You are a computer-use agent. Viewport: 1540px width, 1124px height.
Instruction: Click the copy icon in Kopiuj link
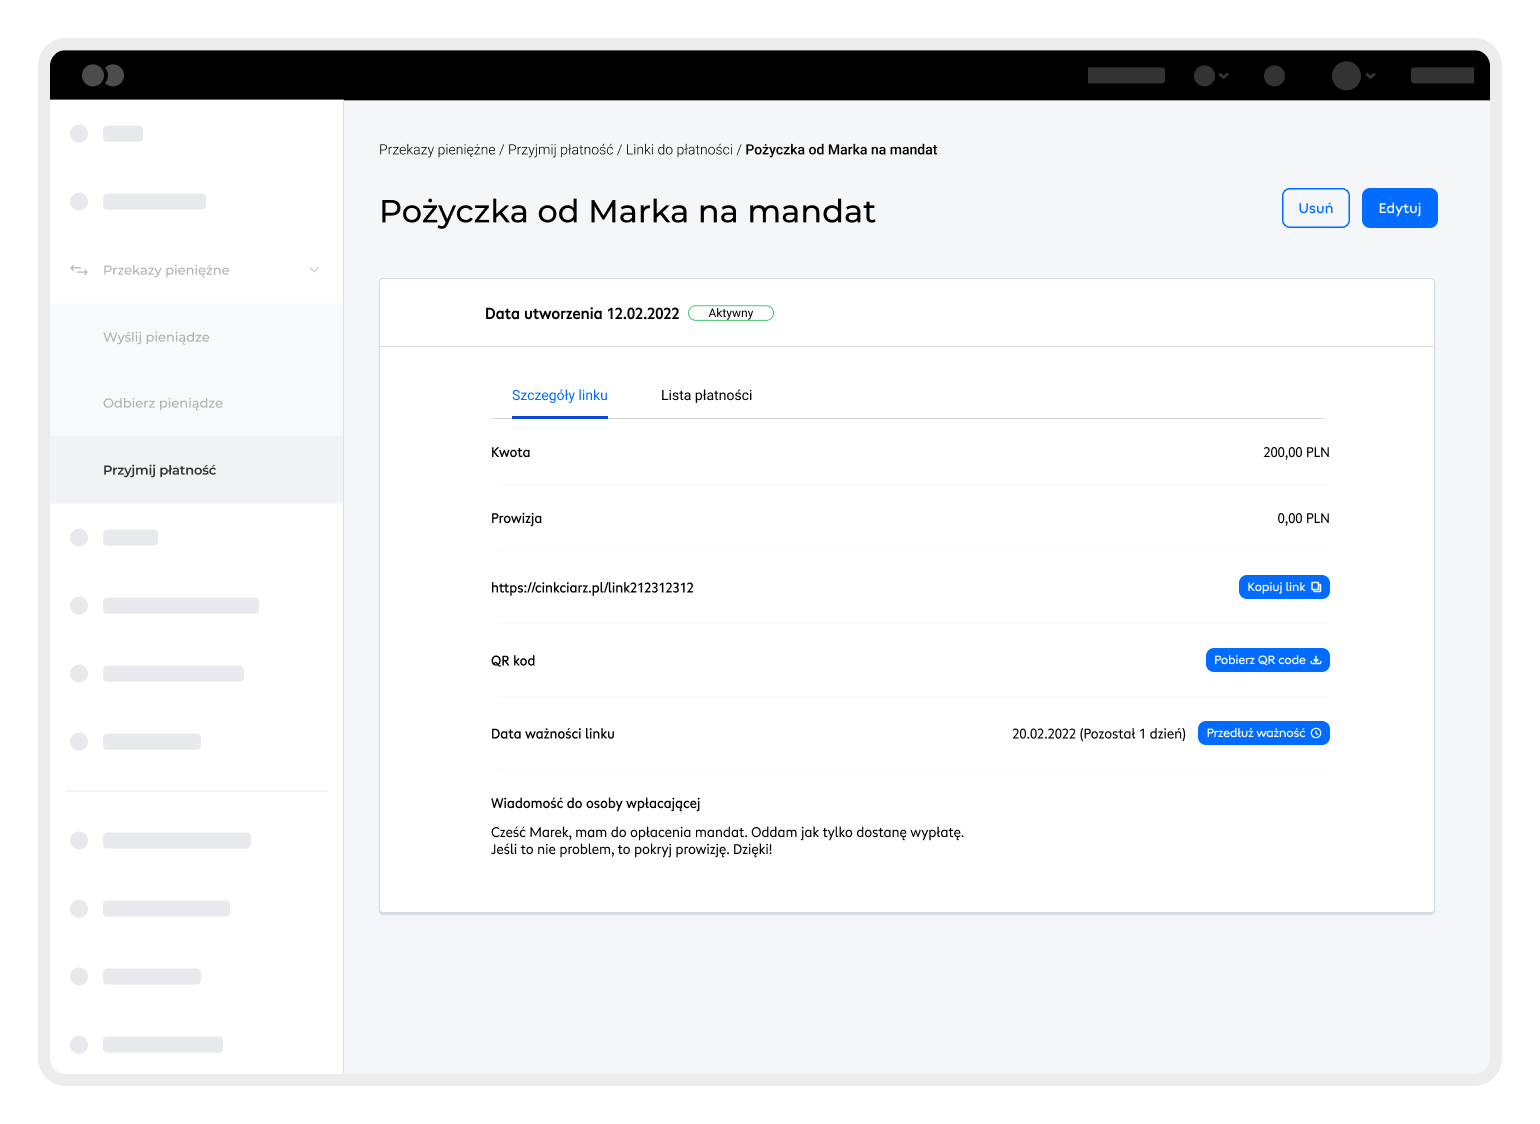coord(1316,587)
